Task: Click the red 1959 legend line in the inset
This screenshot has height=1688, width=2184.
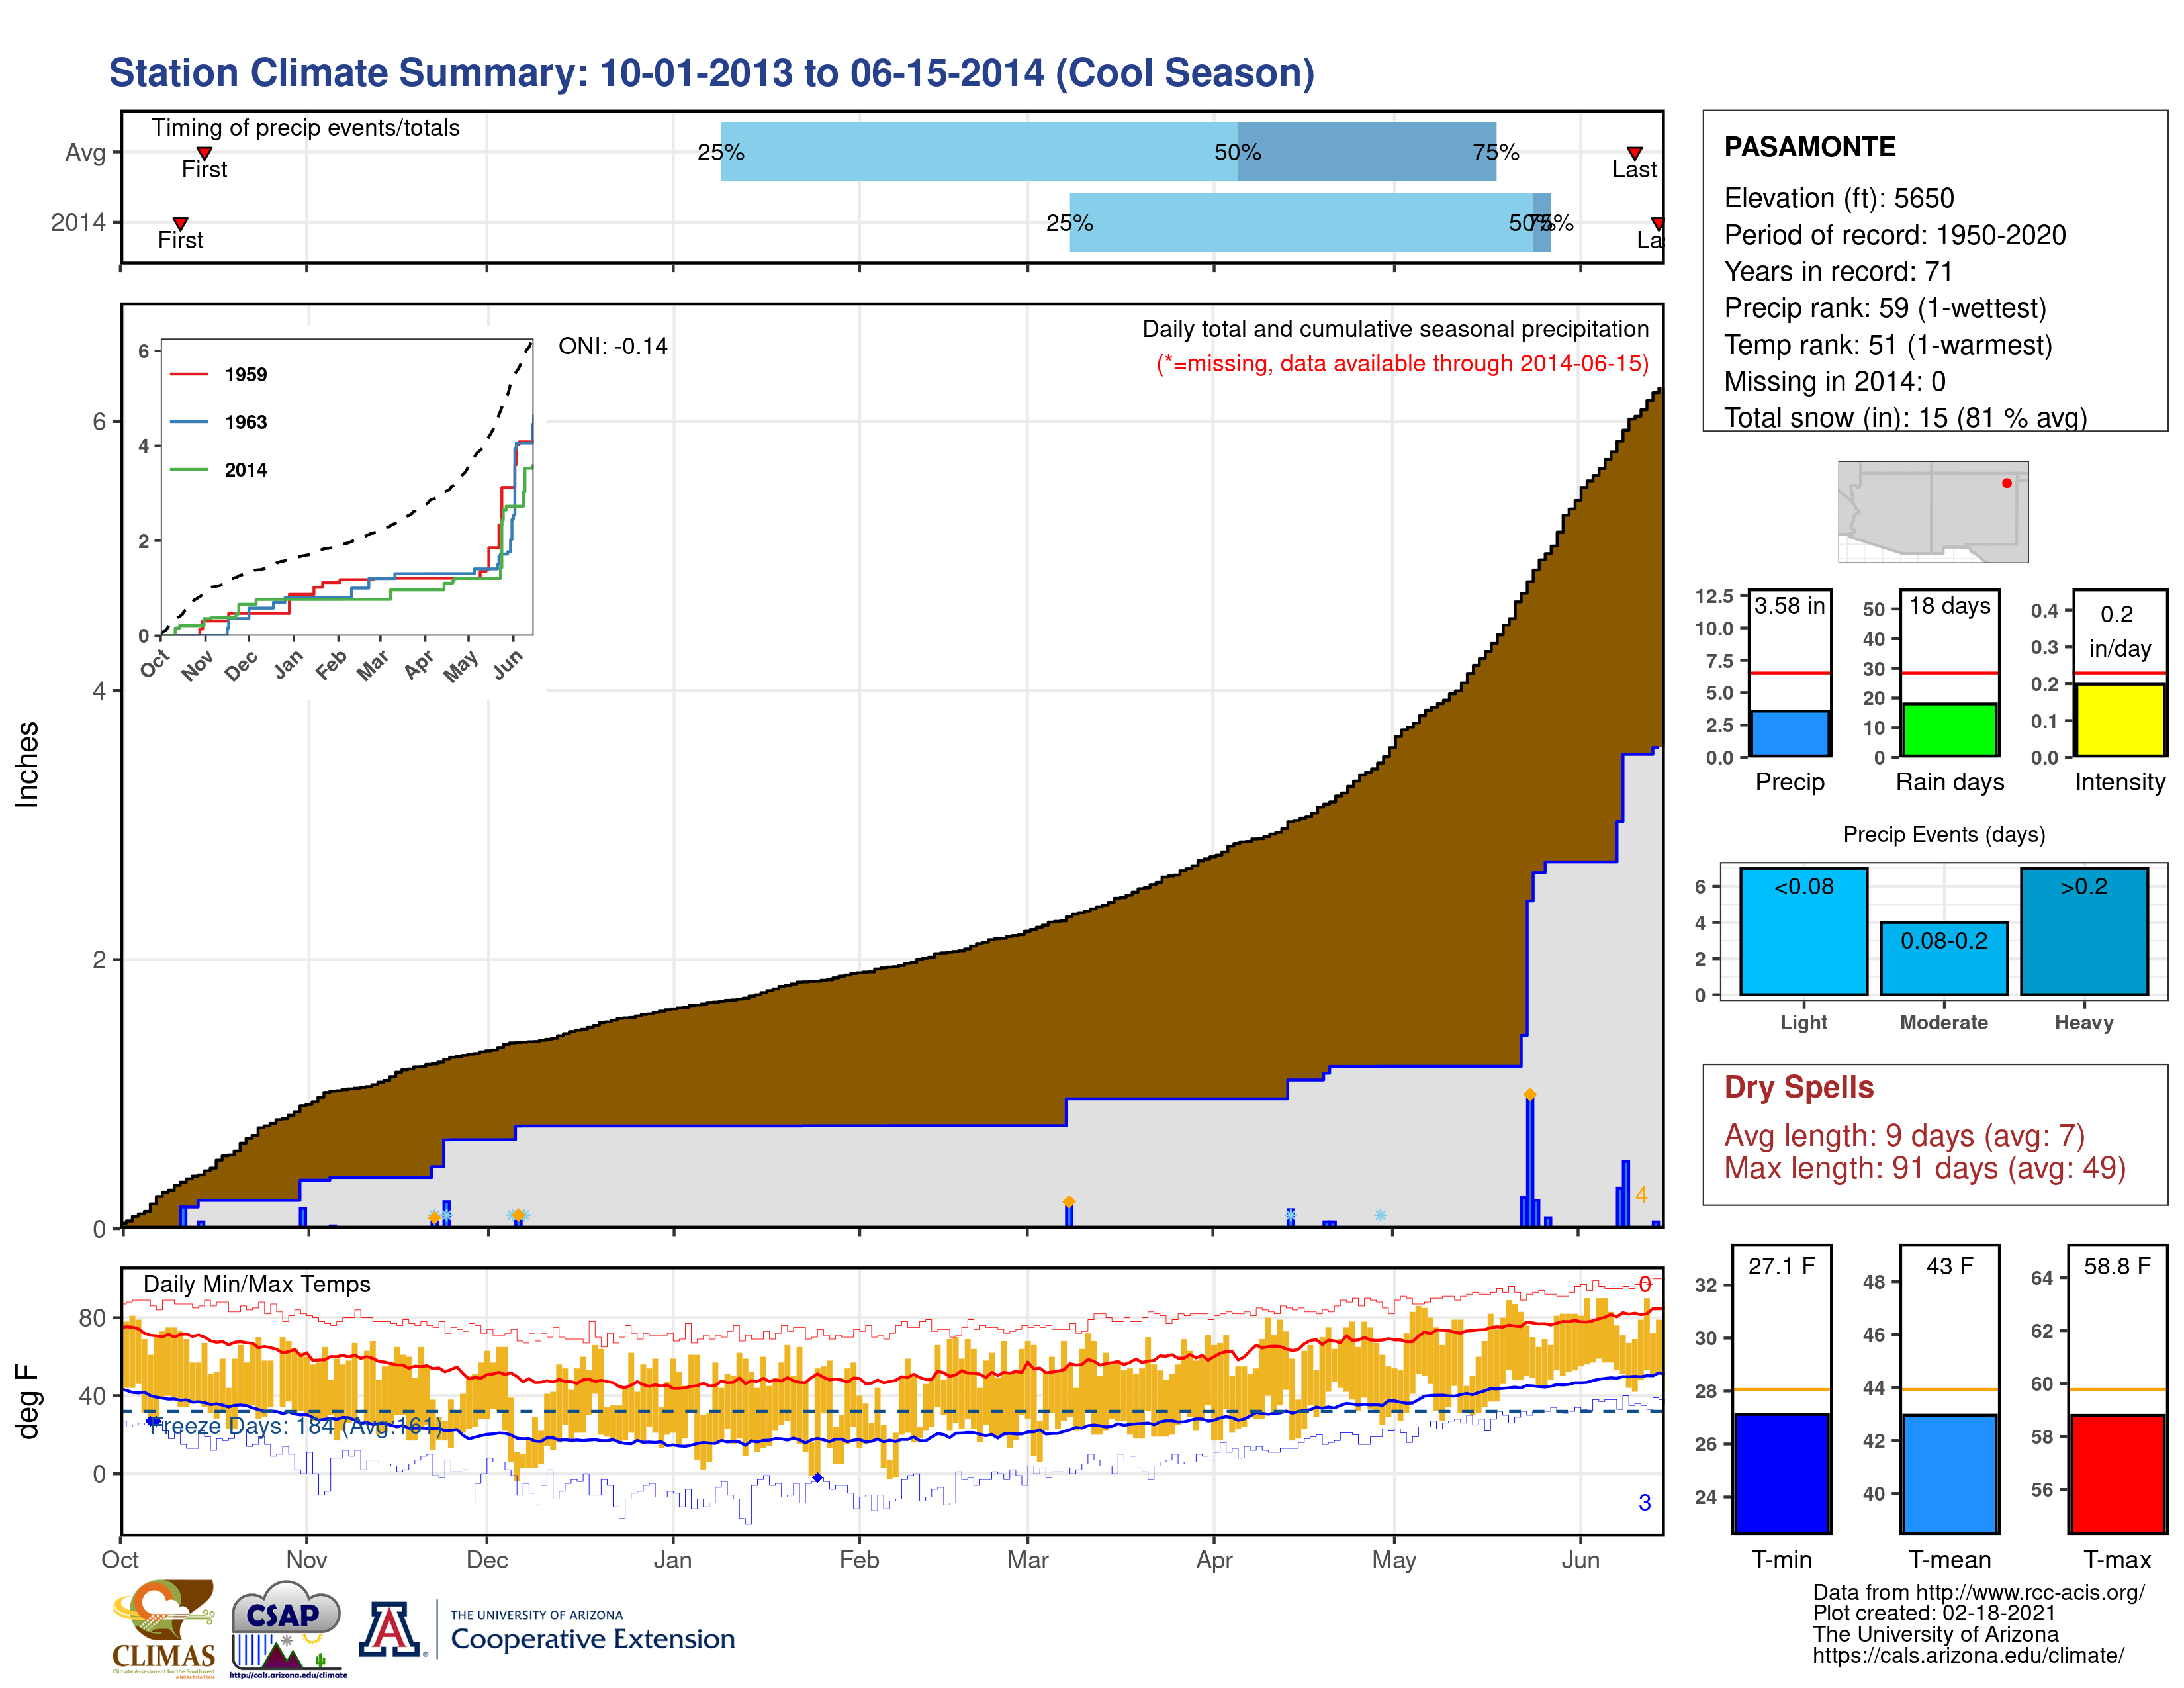Action: (189, 374)
